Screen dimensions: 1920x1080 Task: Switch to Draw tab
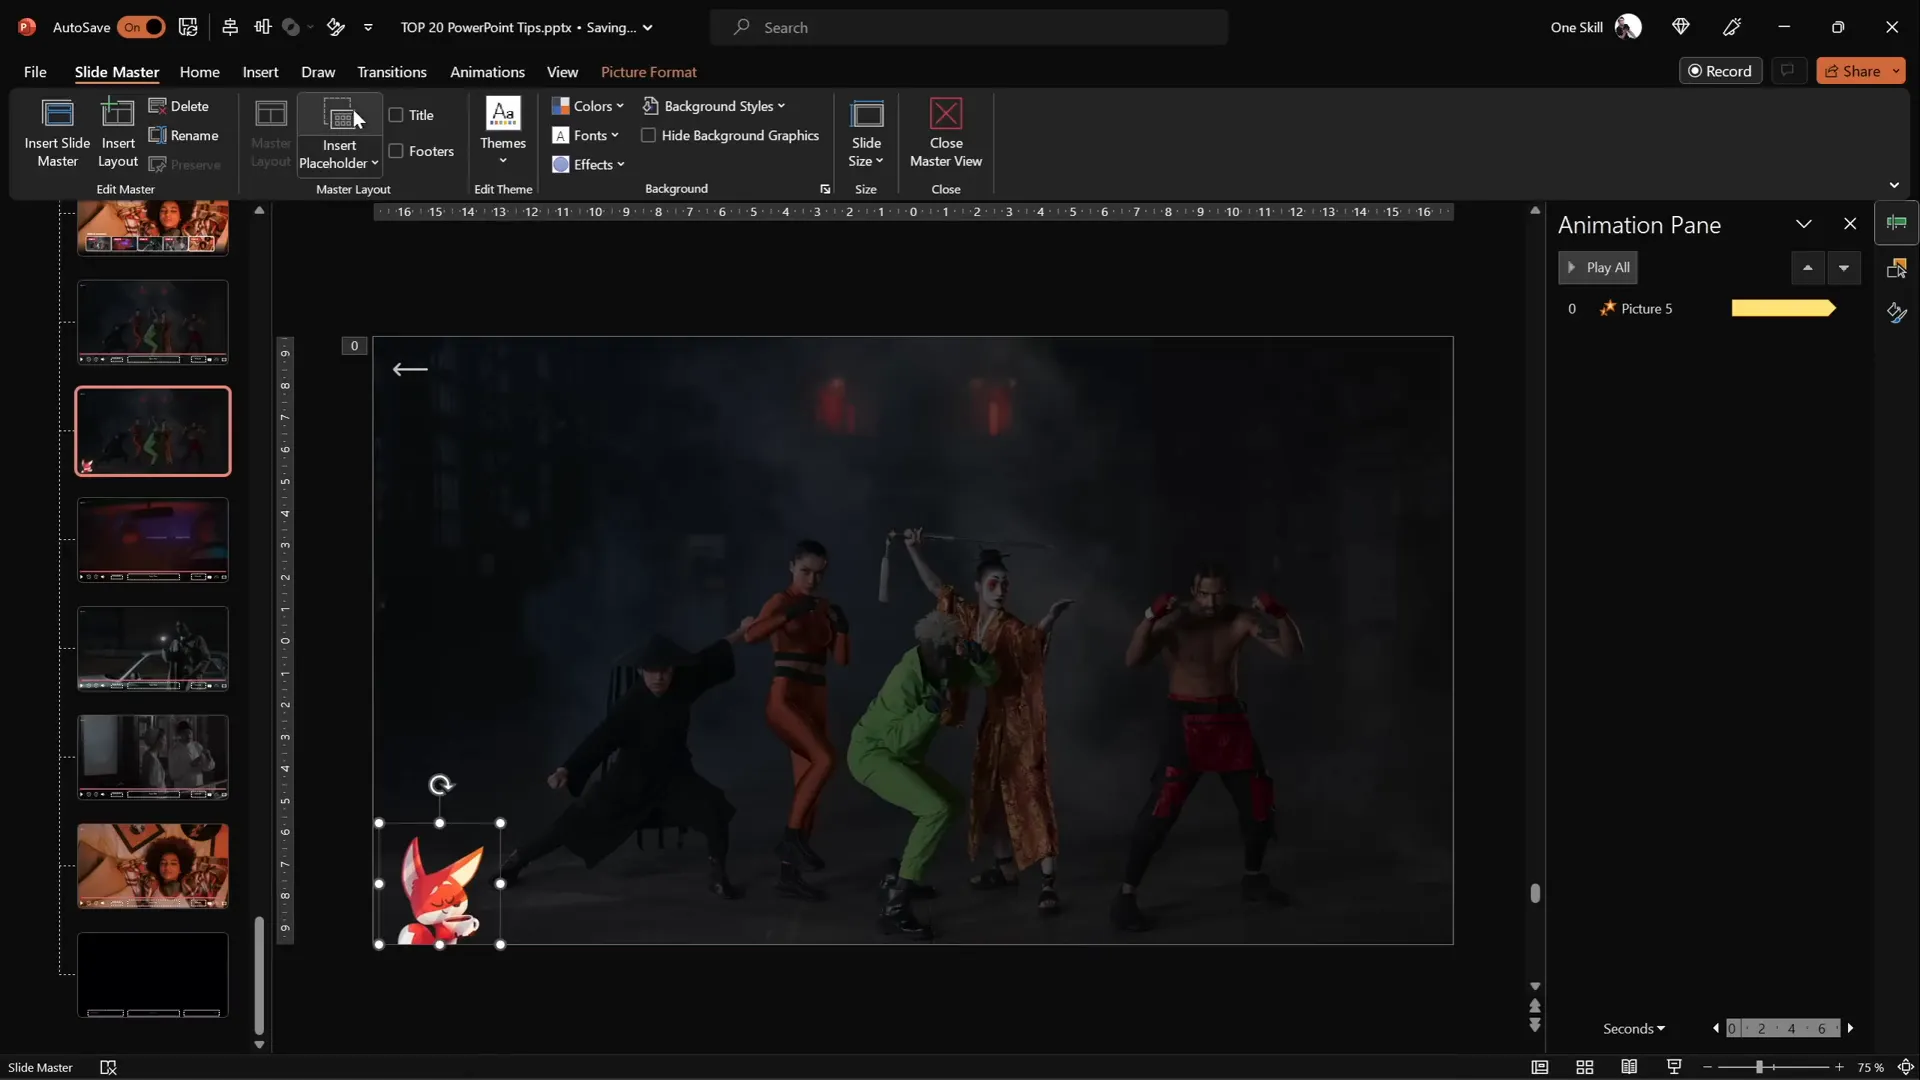318,72
